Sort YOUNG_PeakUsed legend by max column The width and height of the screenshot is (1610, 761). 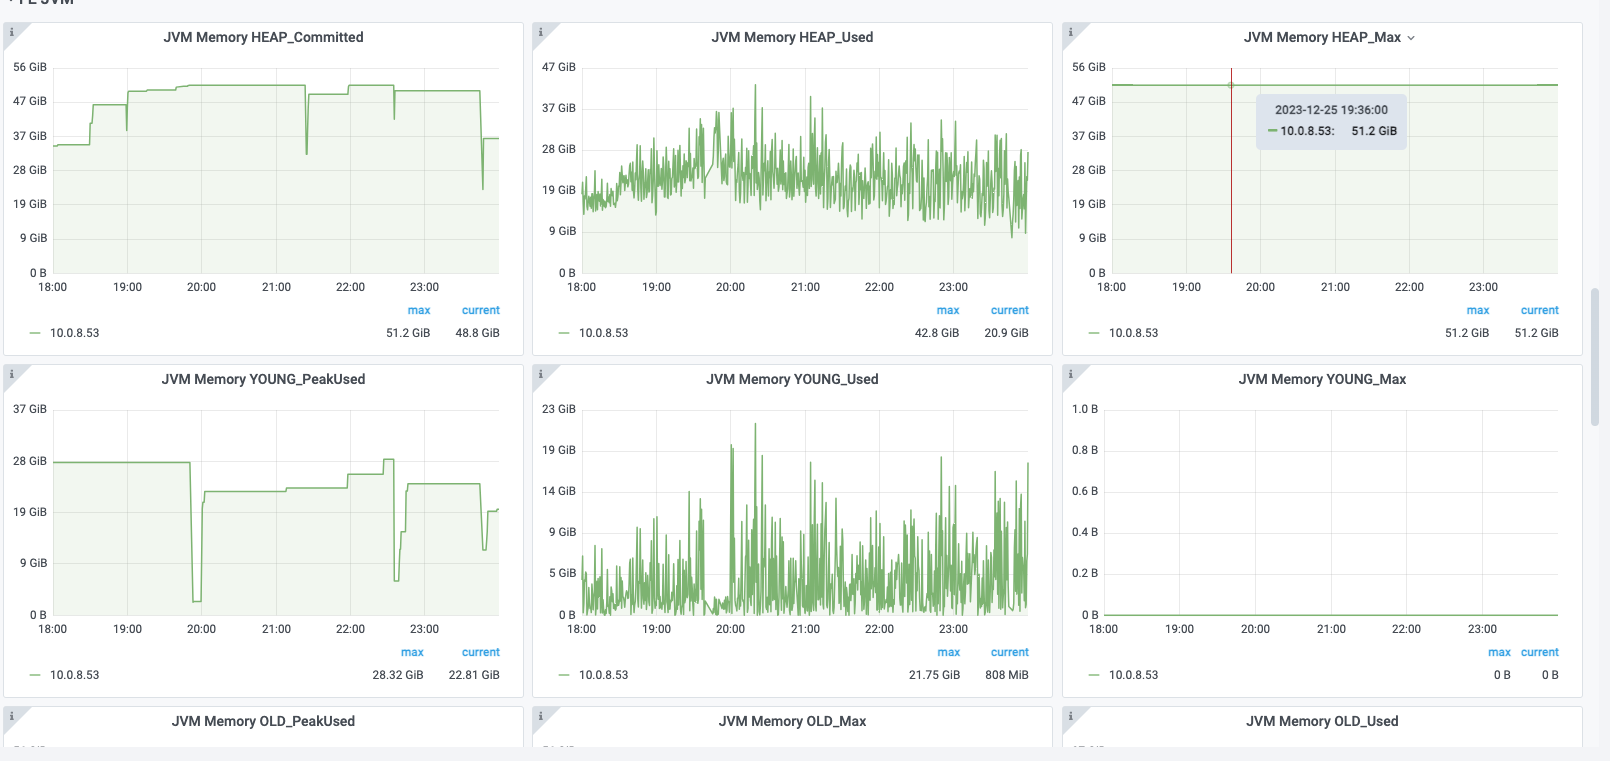pyautogui.click(x=412, y=652)
